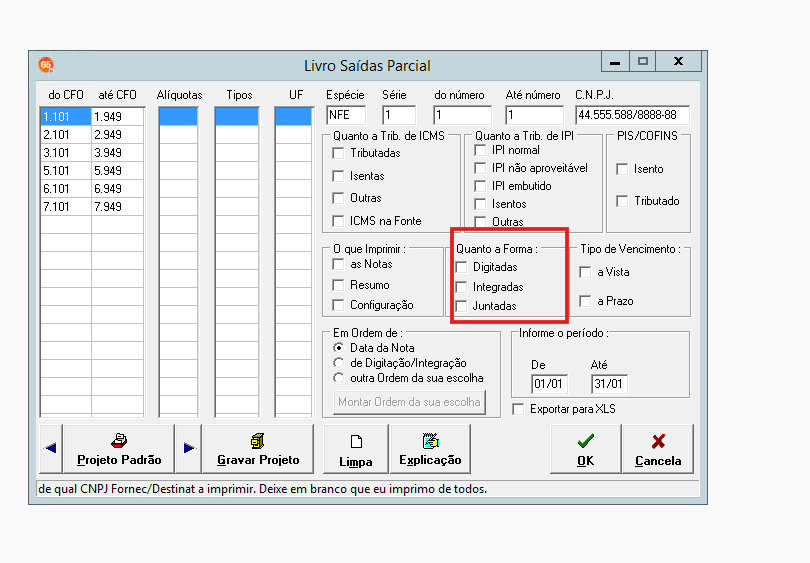The image size is (810, 563).
Task: Enable the Juntadas checkbox
Action: 461,306
